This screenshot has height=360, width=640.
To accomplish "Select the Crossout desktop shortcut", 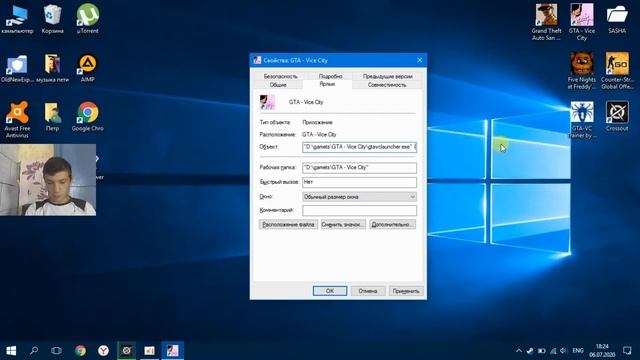I will (x=617, y=116).
